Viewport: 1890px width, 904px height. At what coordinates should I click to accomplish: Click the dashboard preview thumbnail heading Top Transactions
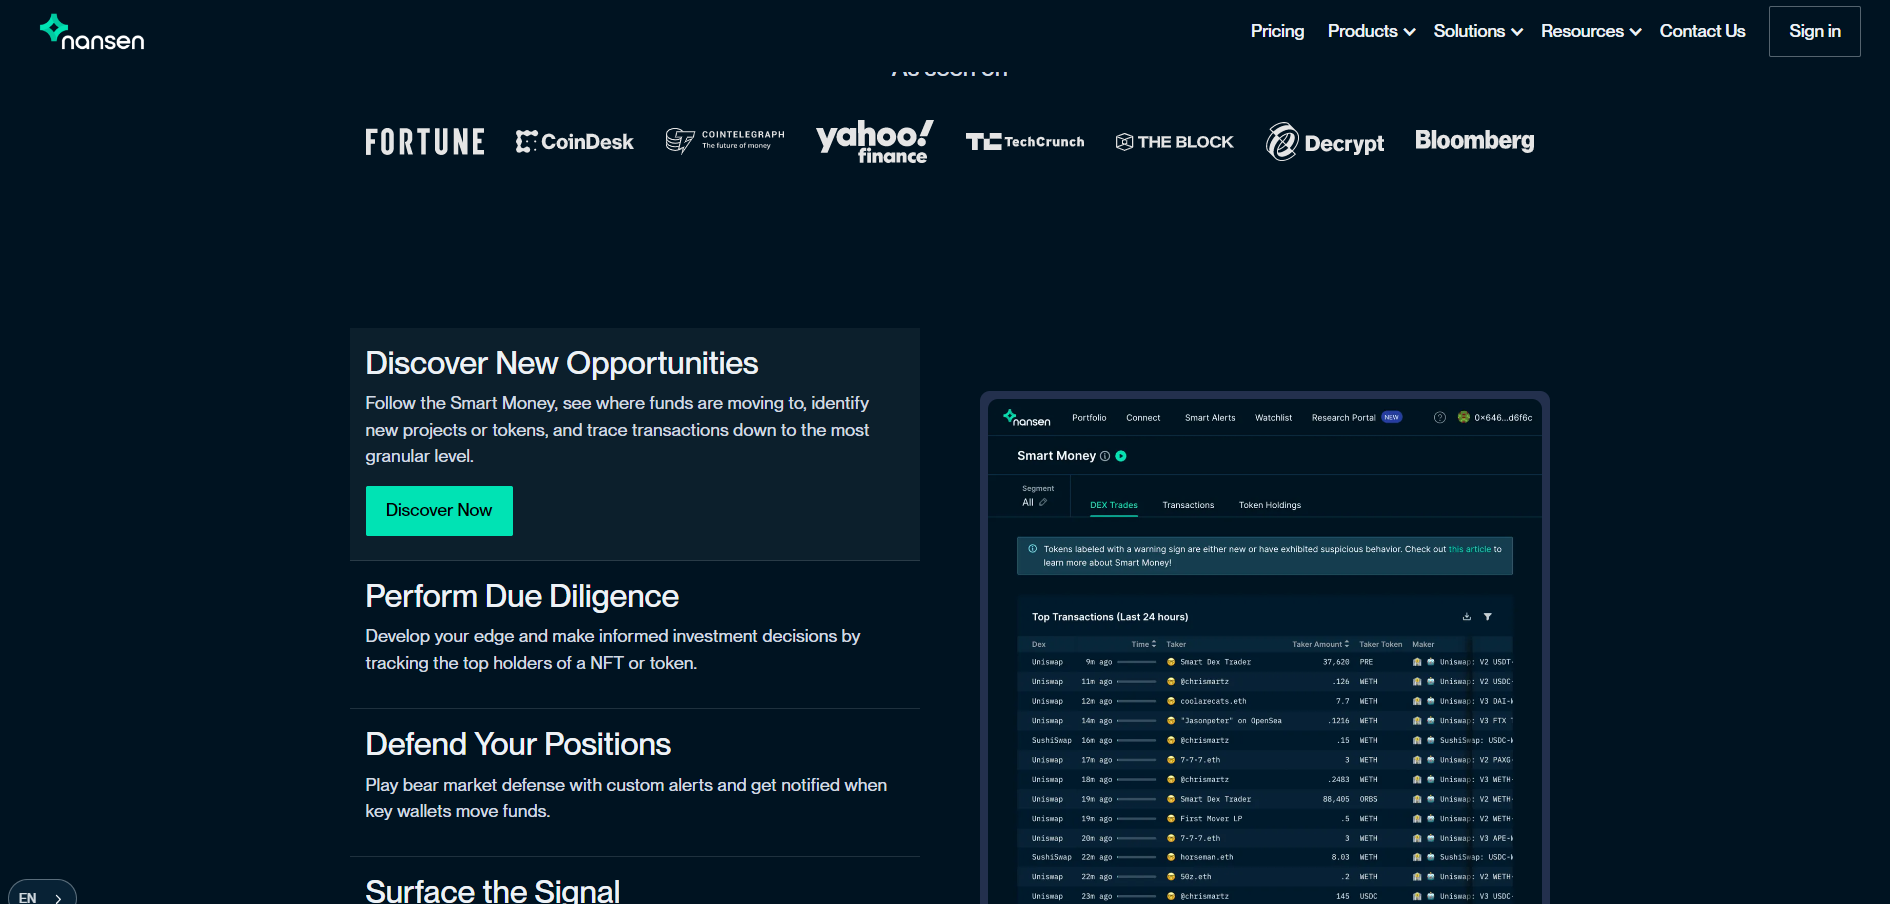click(1110, 617)
